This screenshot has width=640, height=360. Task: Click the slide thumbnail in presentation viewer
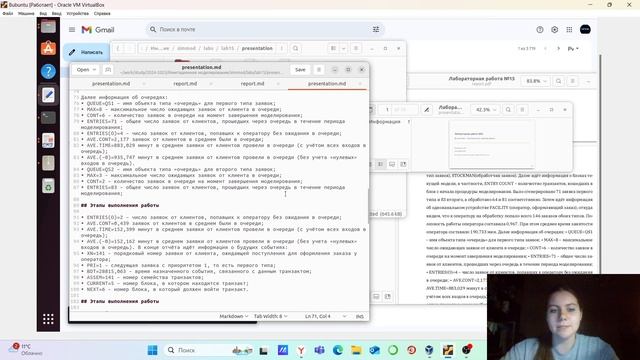point(492,144)
